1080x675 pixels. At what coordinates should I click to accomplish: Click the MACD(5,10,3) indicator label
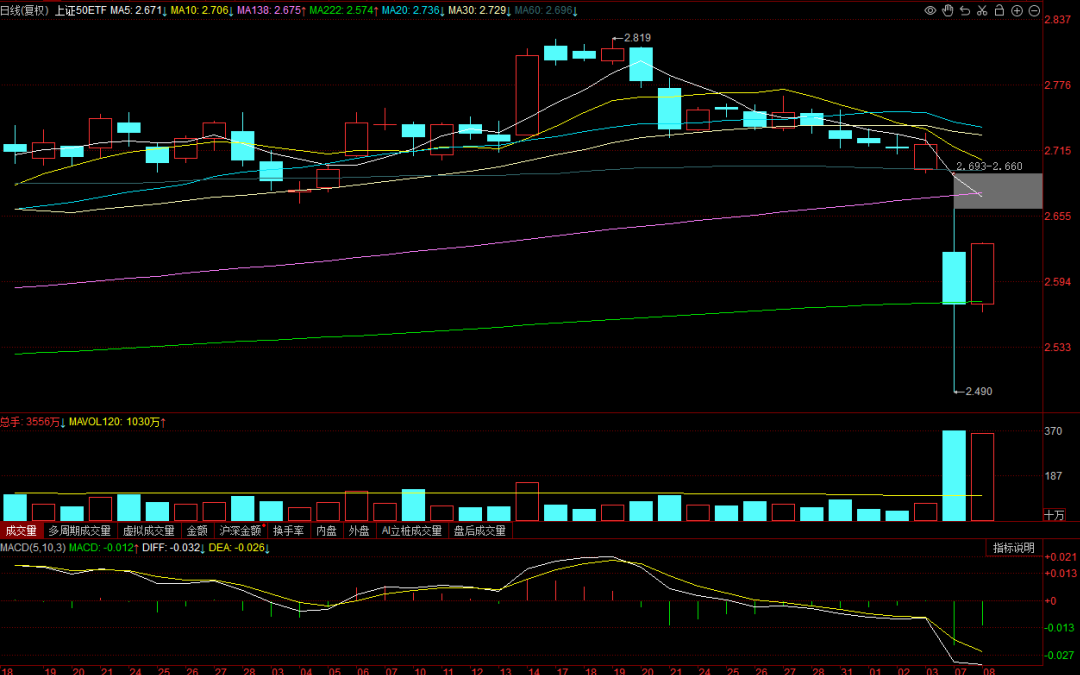33,548
